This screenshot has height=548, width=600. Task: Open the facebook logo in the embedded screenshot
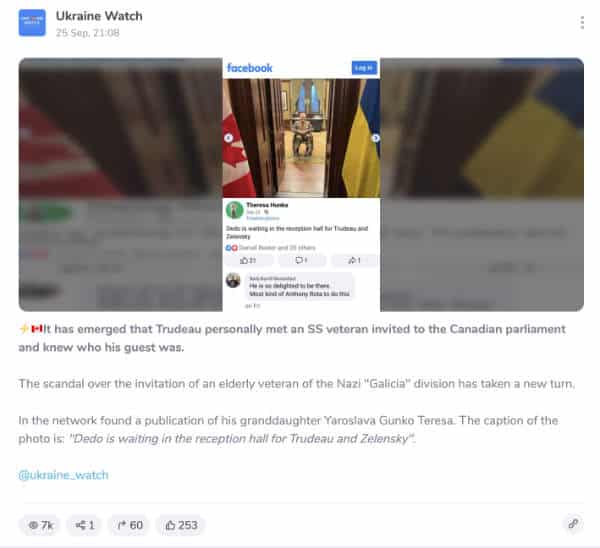click(x=249, y=68)
